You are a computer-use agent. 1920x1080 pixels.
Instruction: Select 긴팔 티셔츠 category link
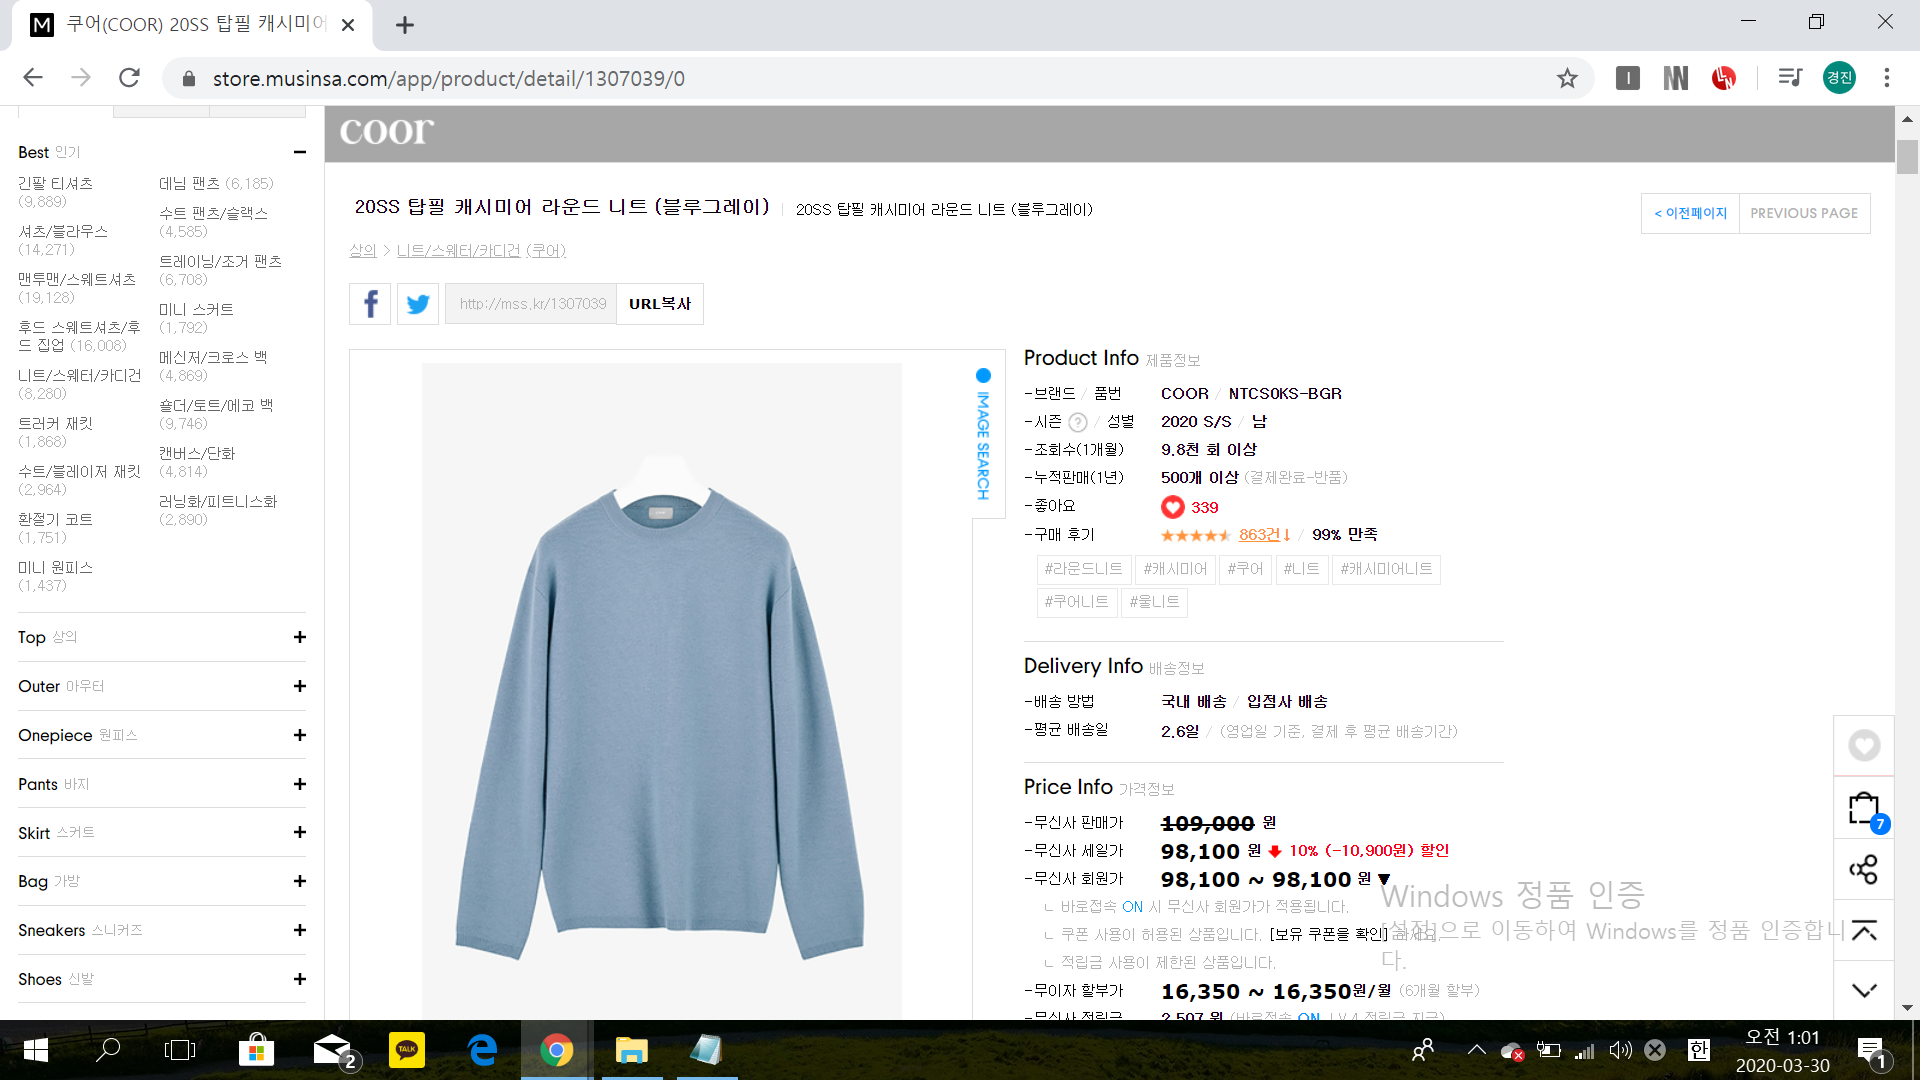point(55,183)
